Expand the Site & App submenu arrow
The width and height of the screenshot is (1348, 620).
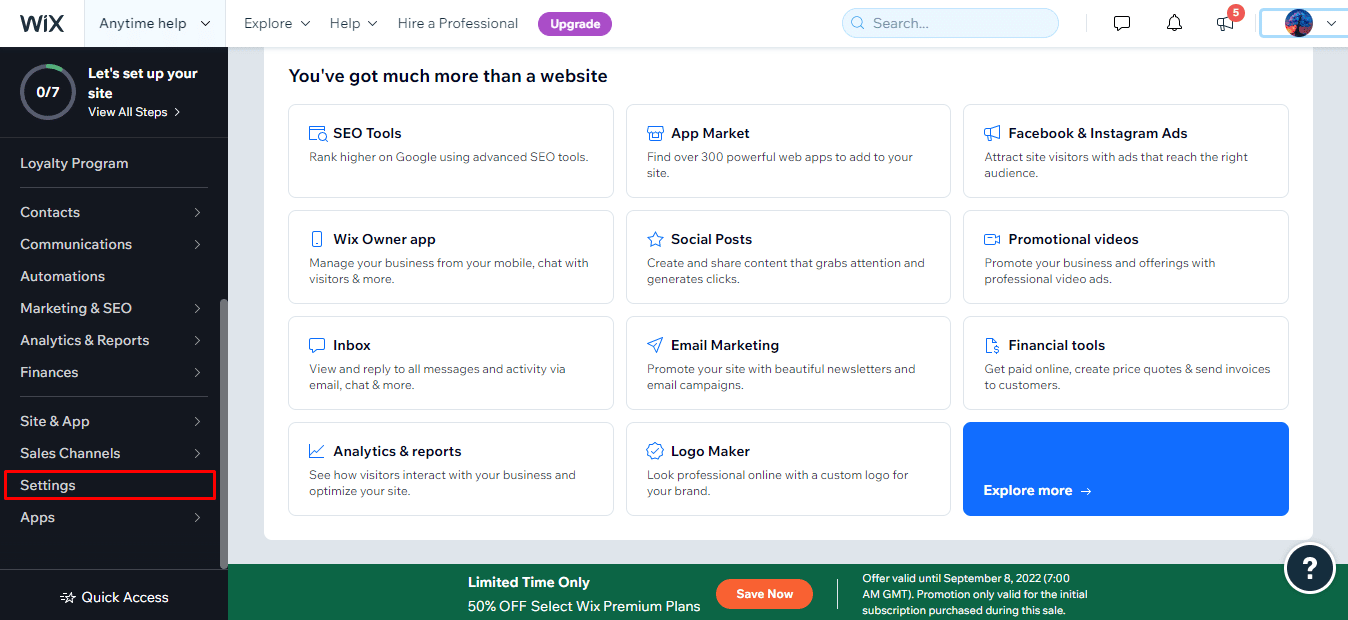[x=197, y=421]
